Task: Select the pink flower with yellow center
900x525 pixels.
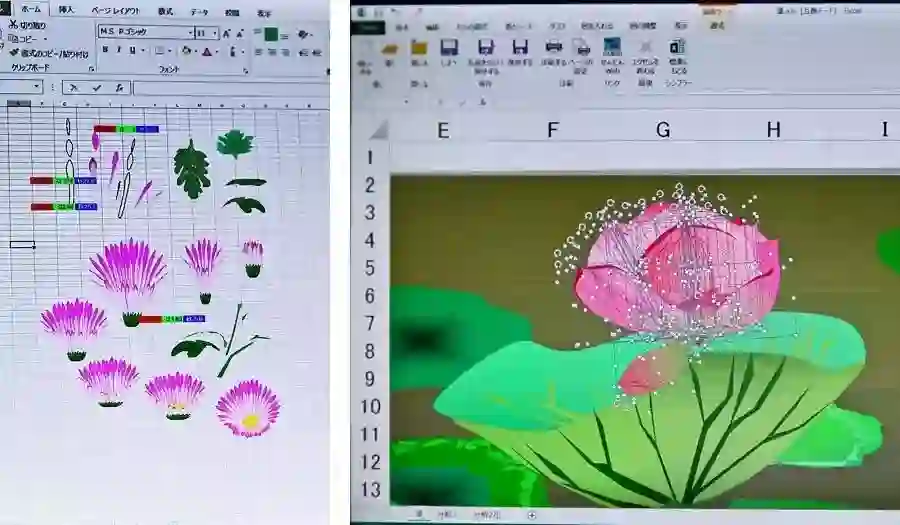Action: (x=248, y=409)
